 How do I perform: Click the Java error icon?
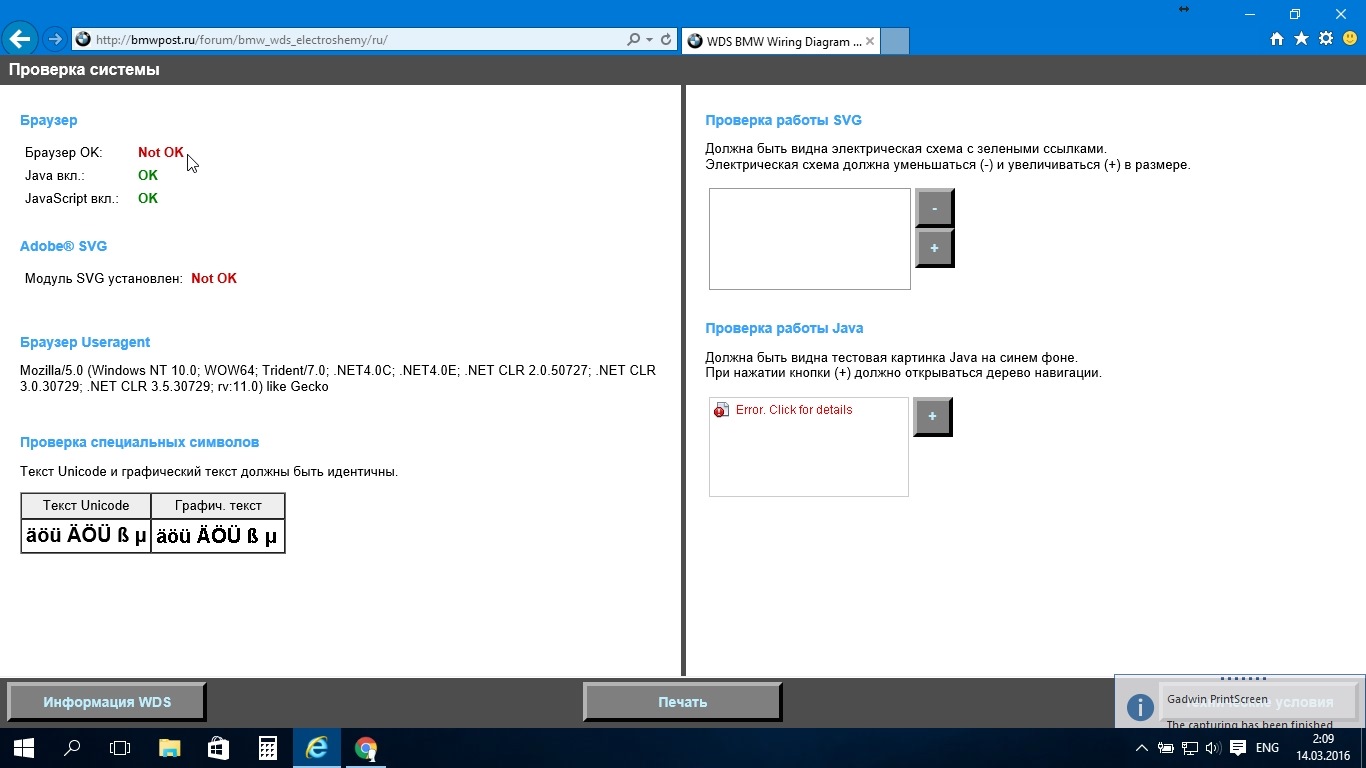(x=721, y=410)
